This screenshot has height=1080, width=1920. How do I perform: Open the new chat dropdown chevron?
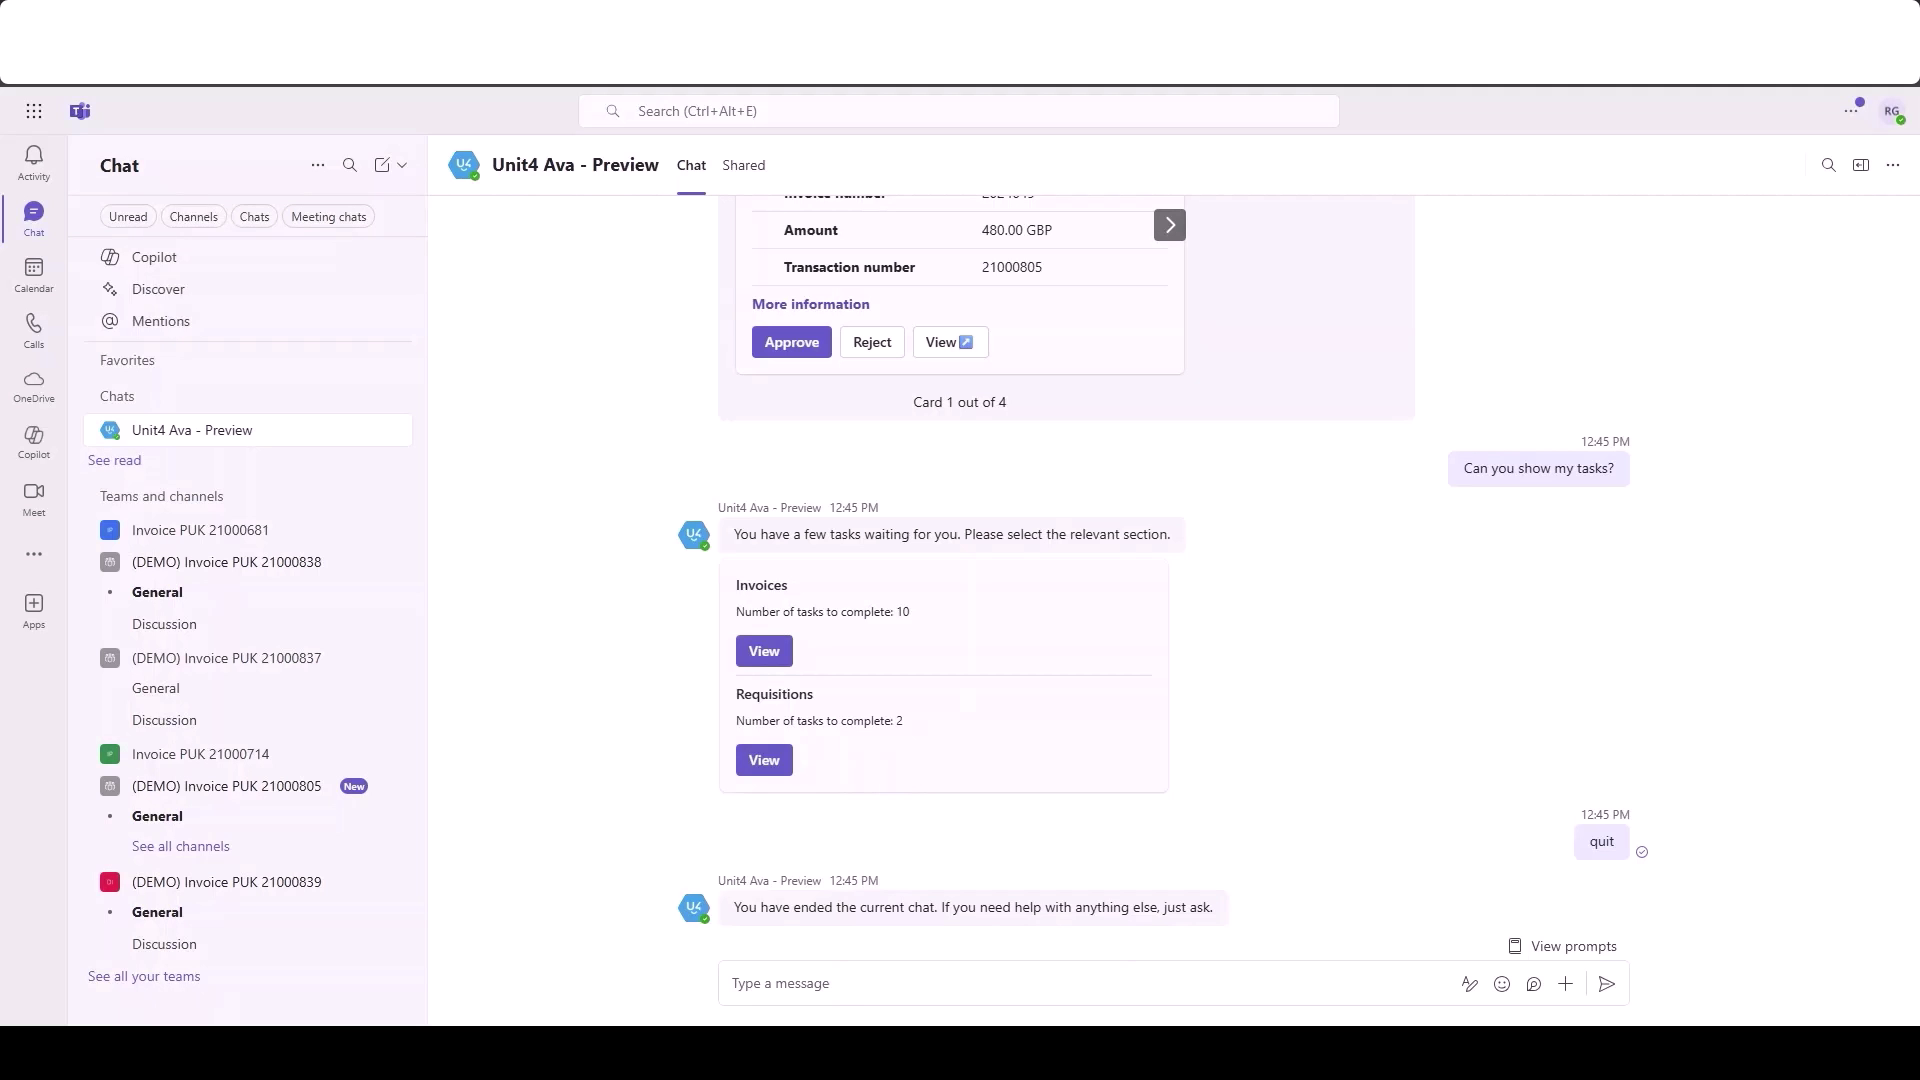(x=401, y=165)
